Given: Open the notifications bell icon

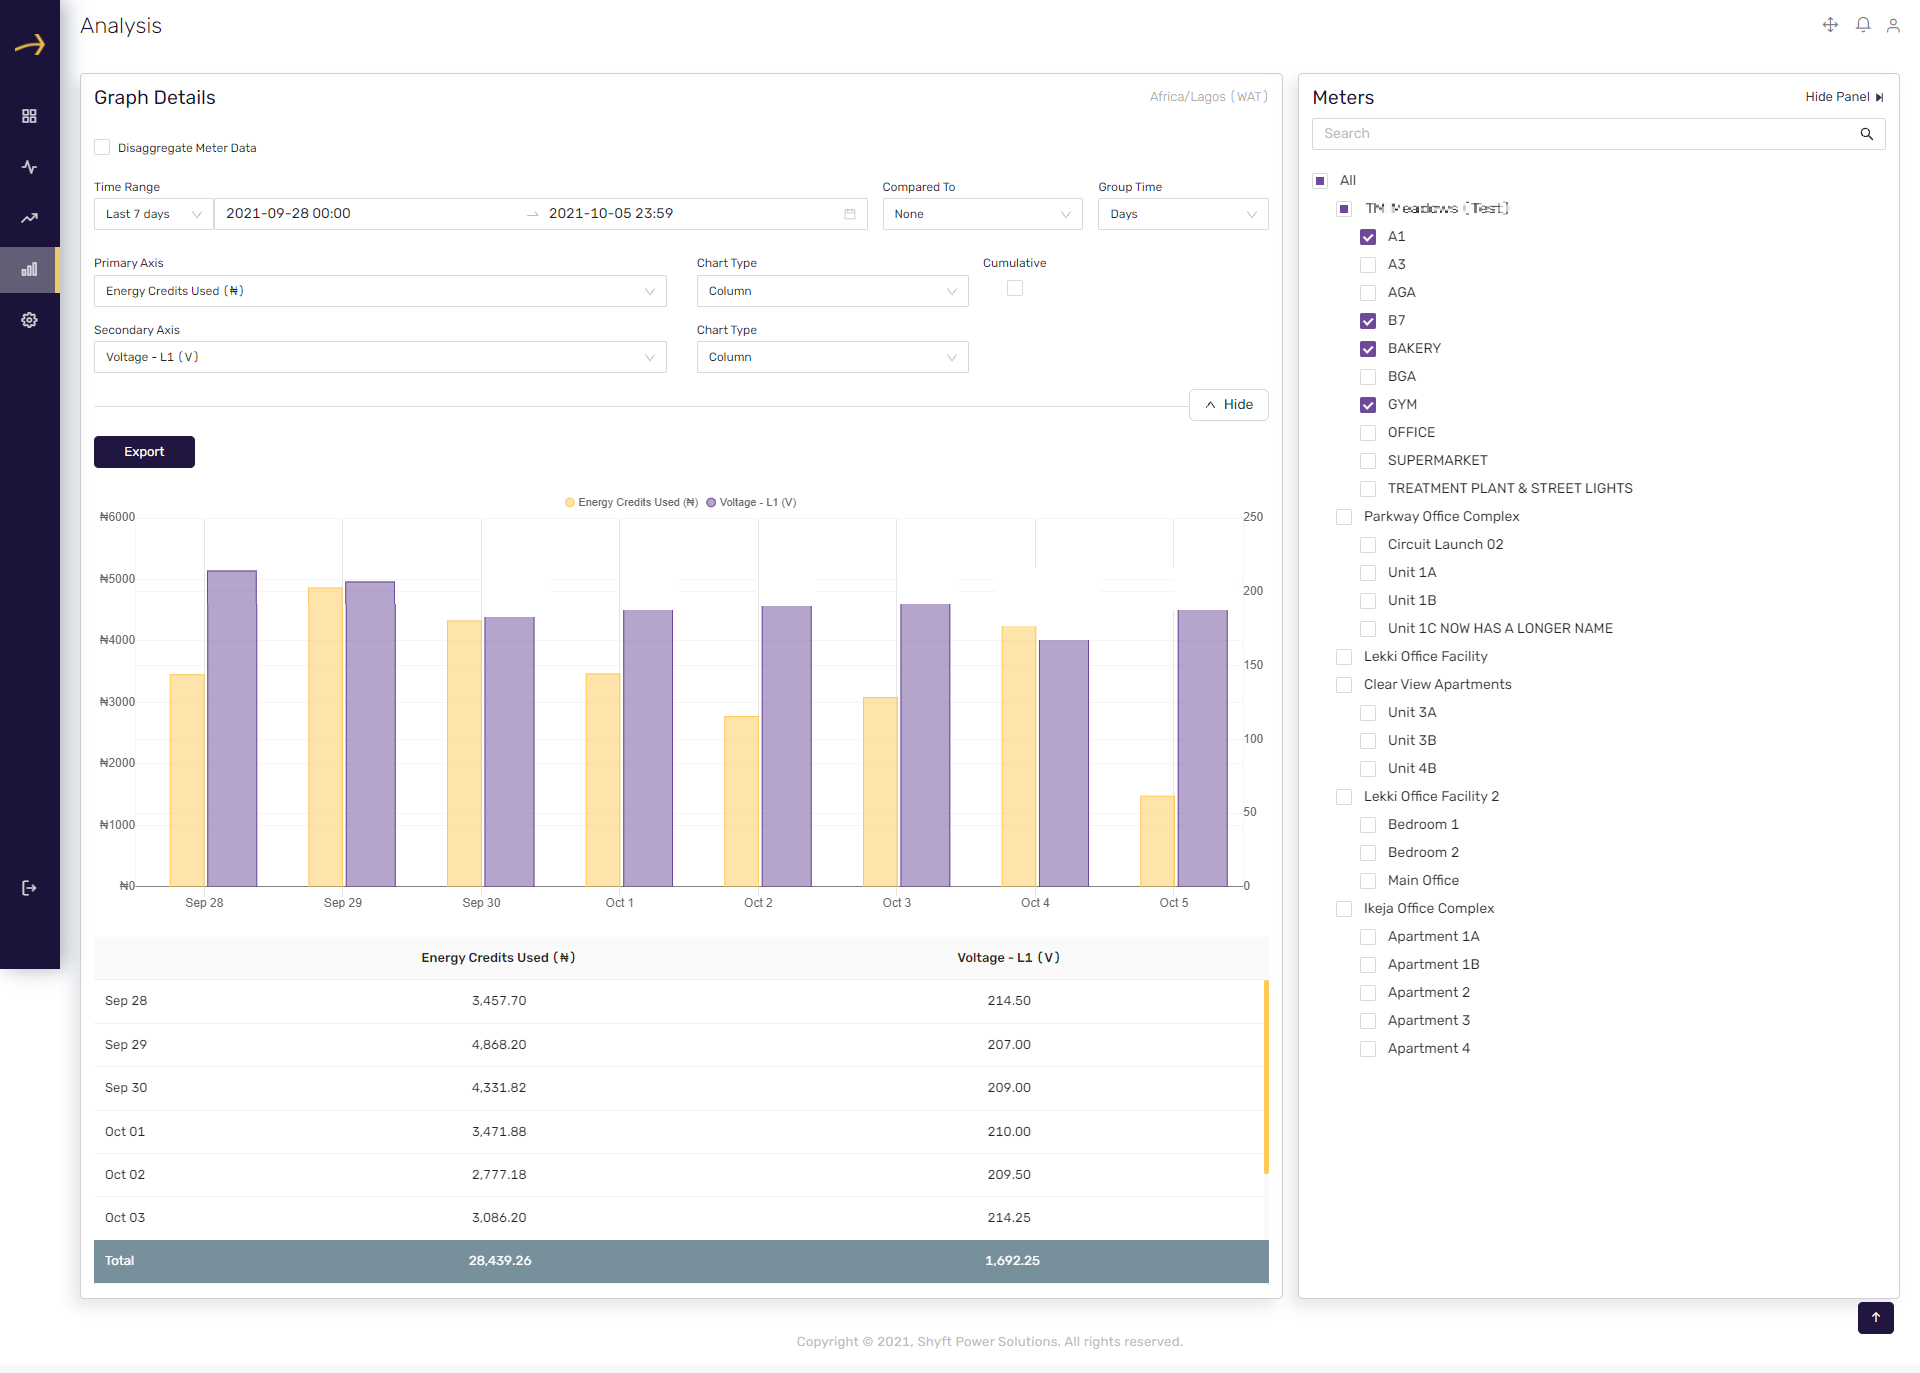Looking at the screenshot, I should pyautogui.click(x=1863, y=25).
